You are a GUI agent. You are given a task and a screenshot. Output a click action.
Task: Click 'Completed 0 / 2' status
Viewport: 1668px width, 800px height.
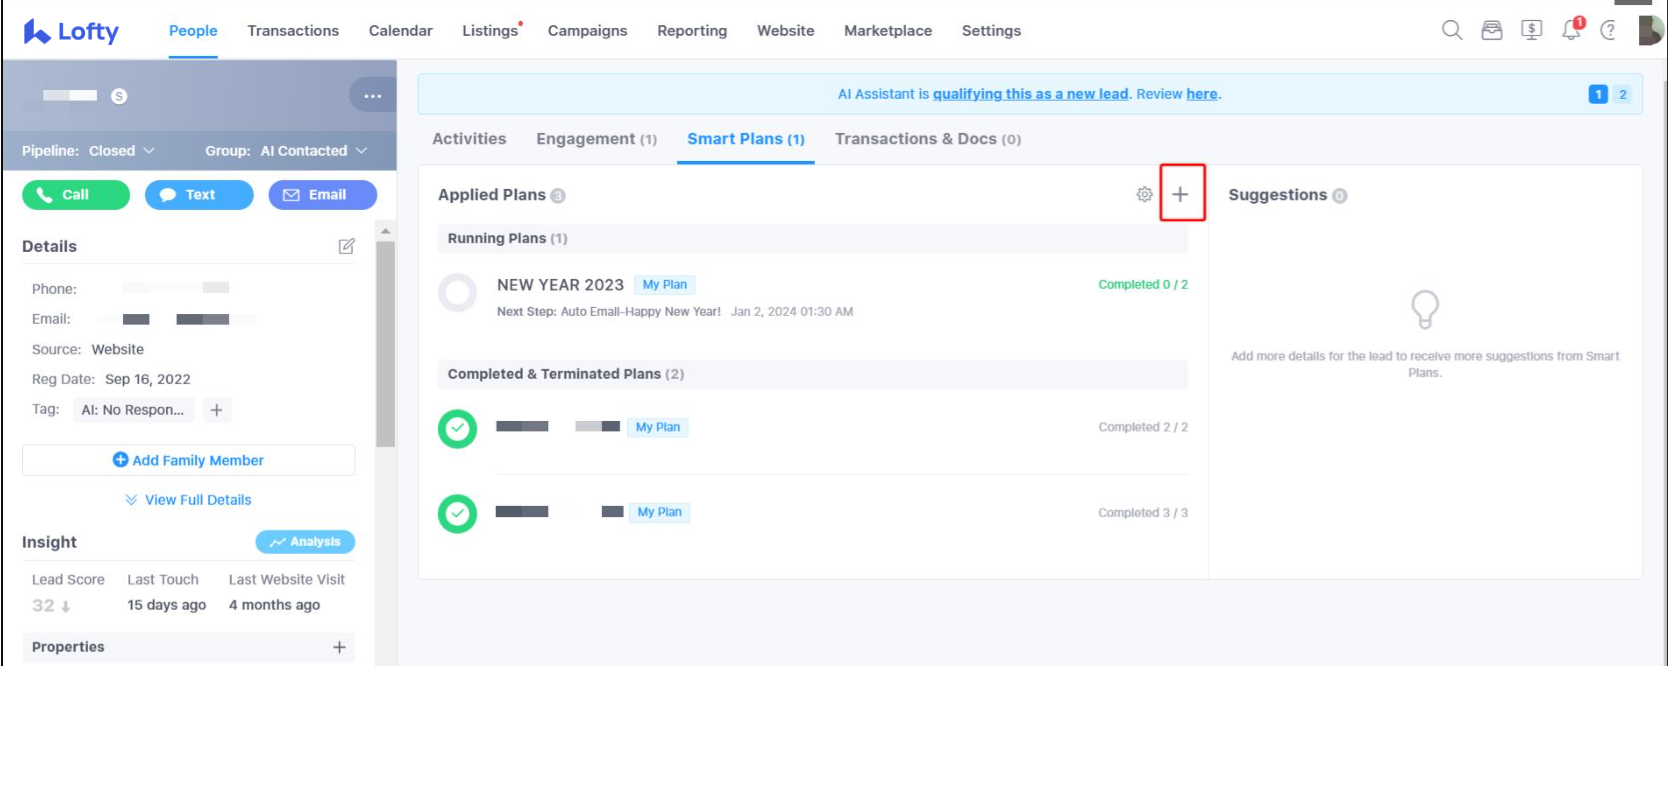(x=1143, y=285)
